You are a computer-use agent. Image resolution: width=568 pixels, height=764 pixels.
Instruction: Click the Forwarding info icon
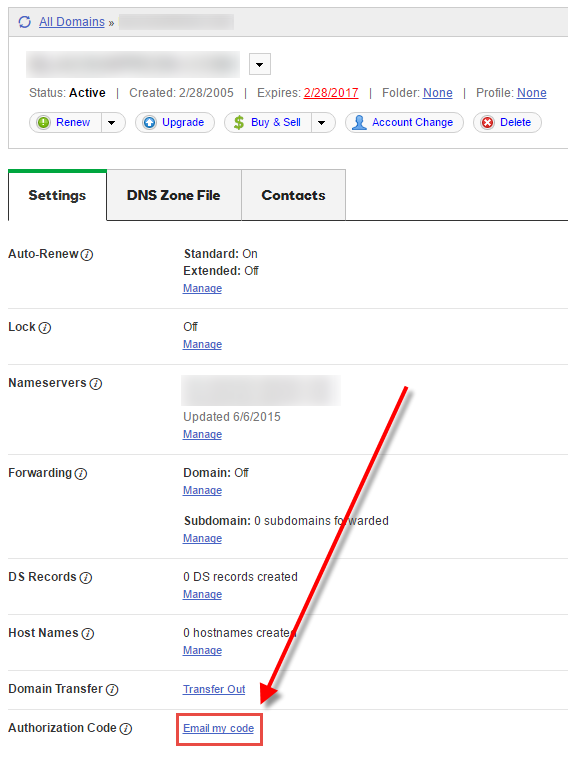(x=81, y=474)
